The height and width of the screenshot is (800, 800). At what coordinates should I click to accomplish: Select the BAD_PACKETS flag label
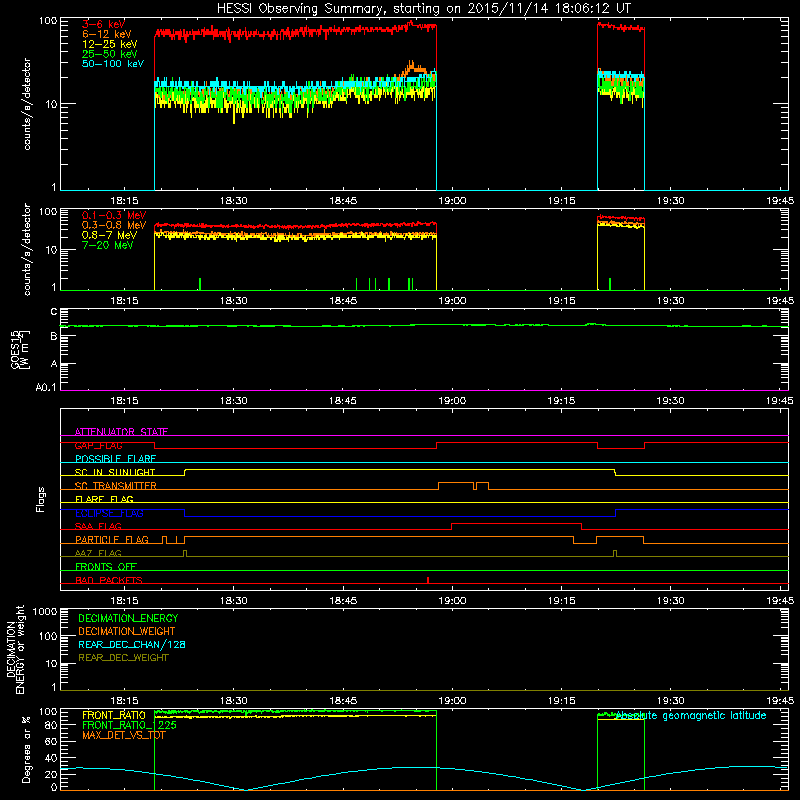click(x=109, y=580)
